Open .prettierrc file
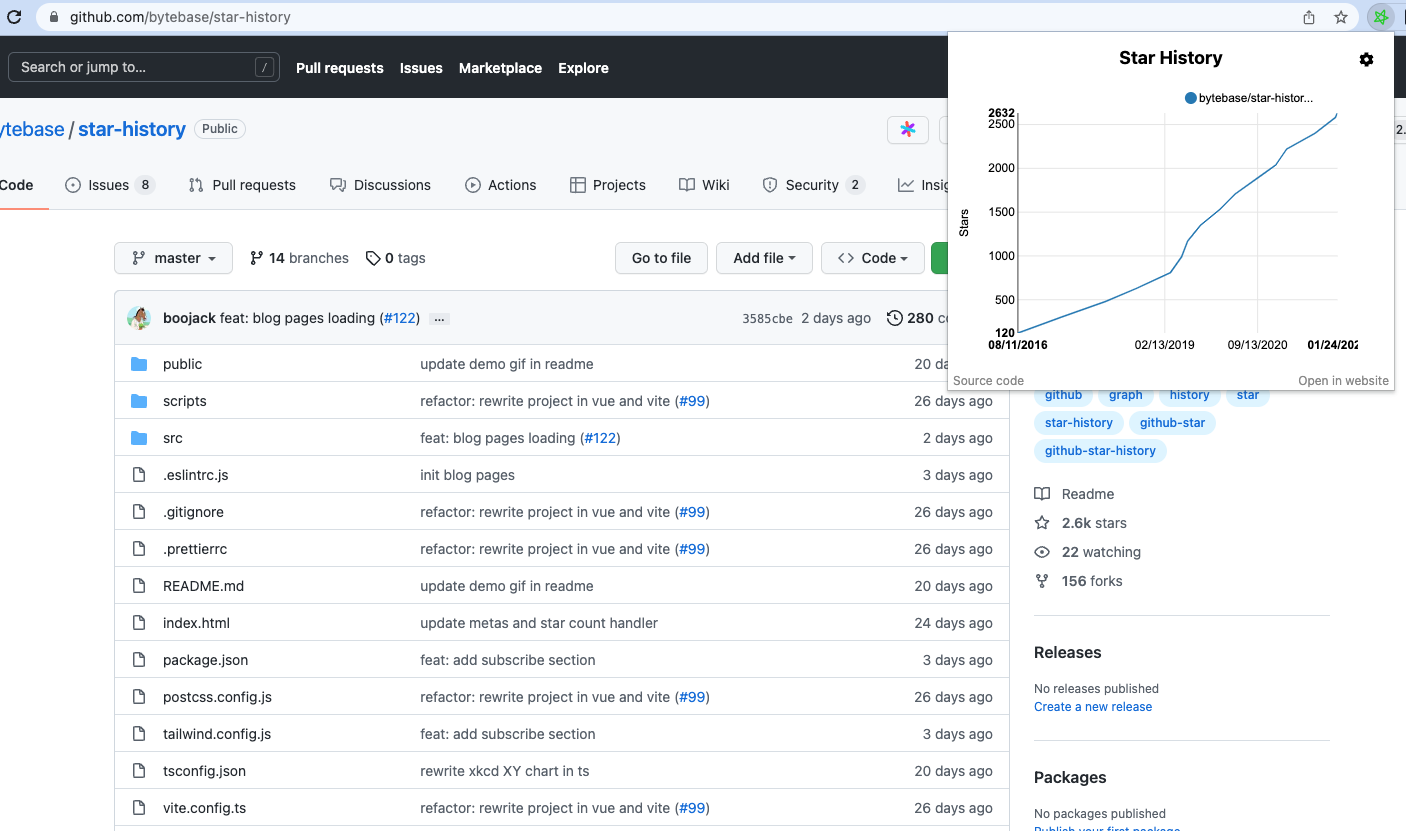Viewport: 1406px width, 831px height. tap(195, 549)
